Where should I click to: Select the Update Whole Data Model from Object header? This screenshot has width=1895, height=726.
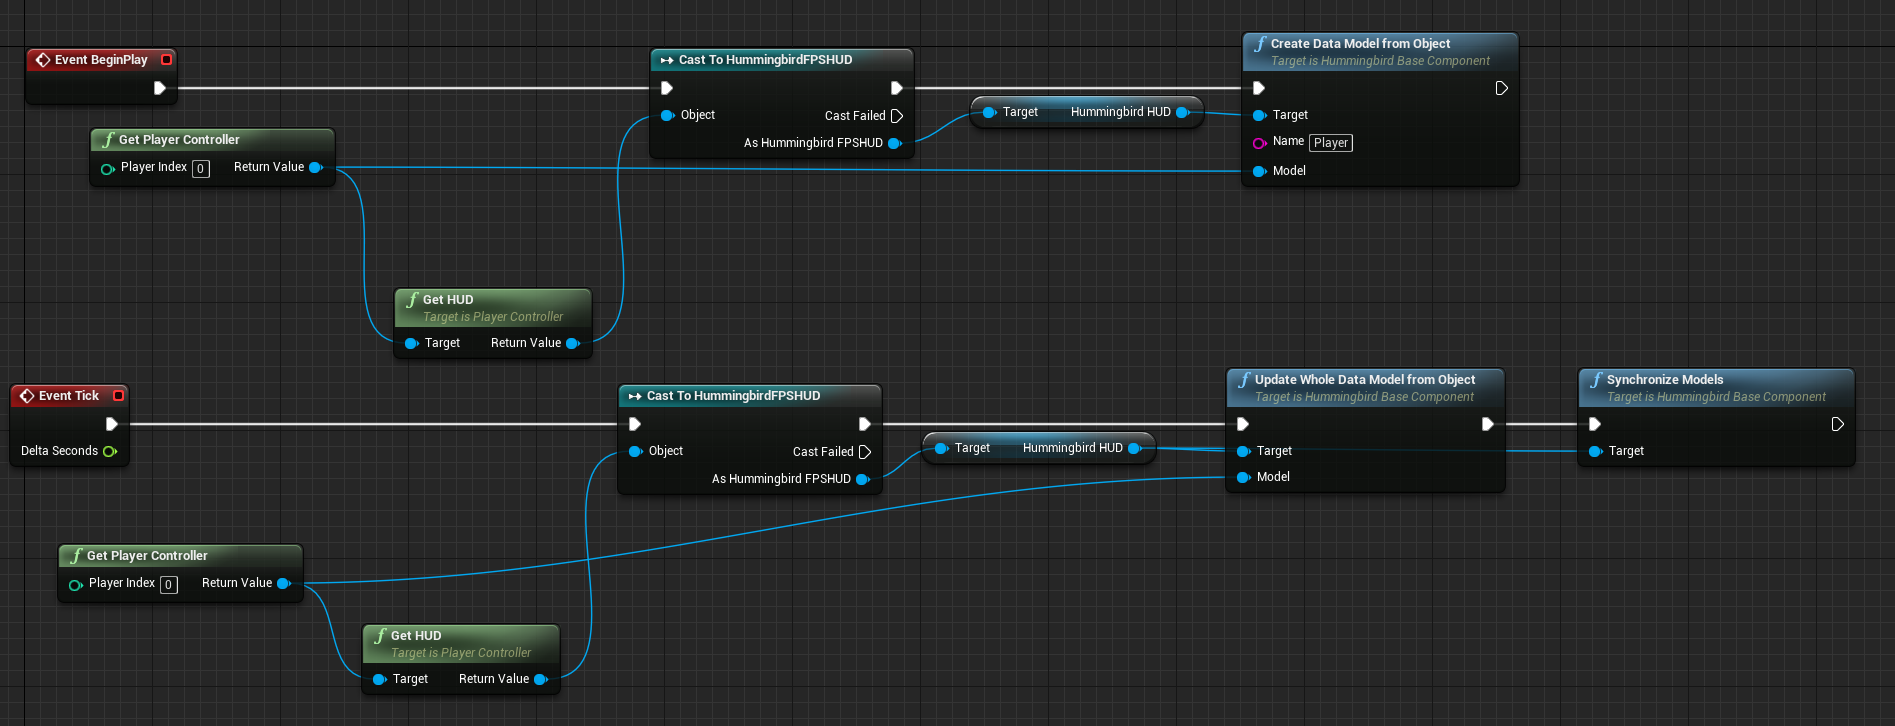(1364, 380)
